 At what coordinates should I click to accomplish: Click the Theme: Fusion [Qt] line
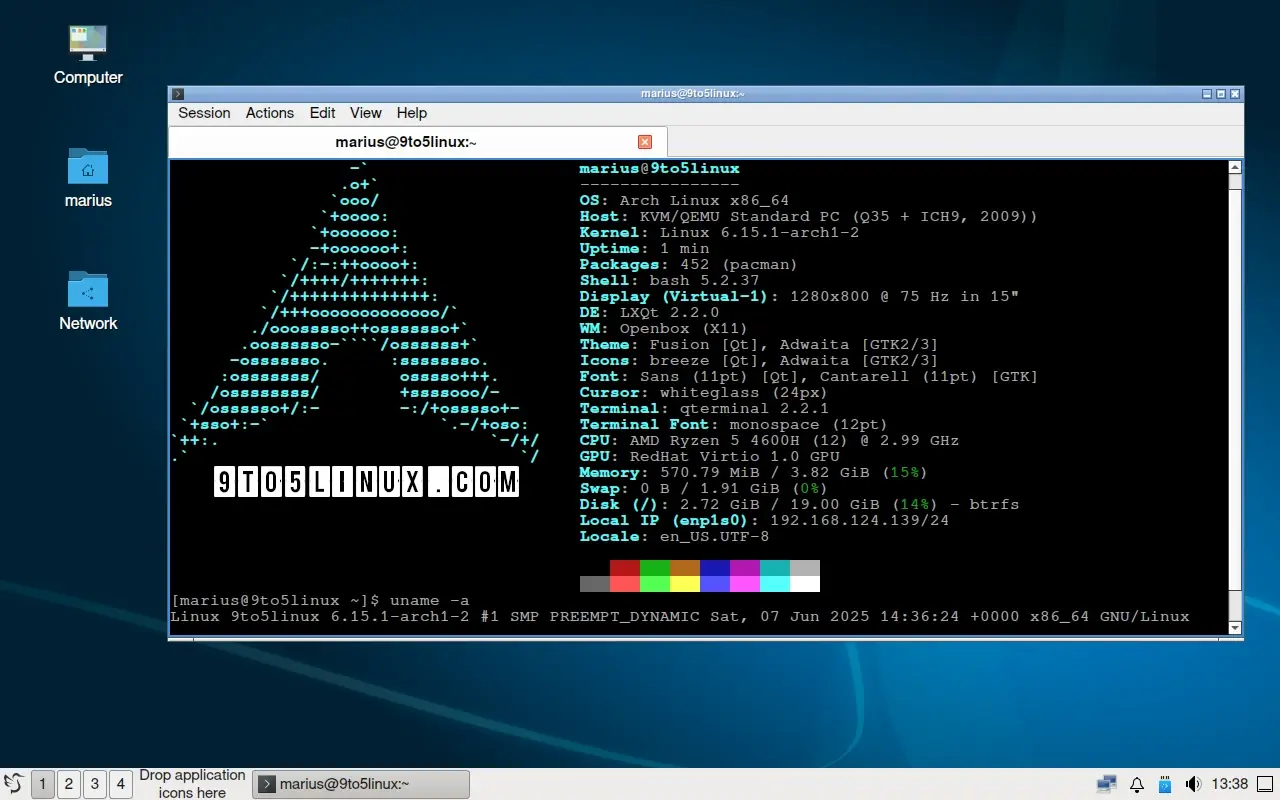click(759, 345)
